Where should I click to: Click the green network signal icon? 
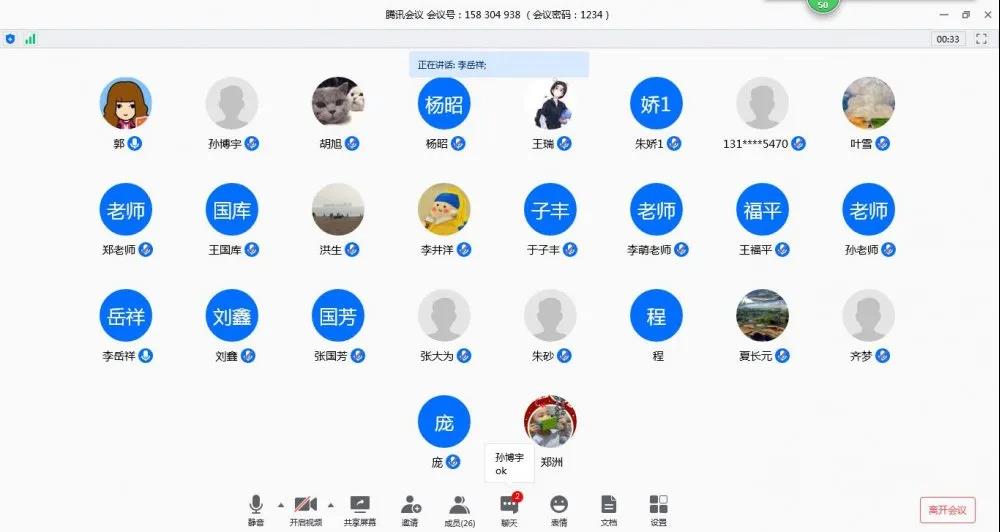point(30,39)
